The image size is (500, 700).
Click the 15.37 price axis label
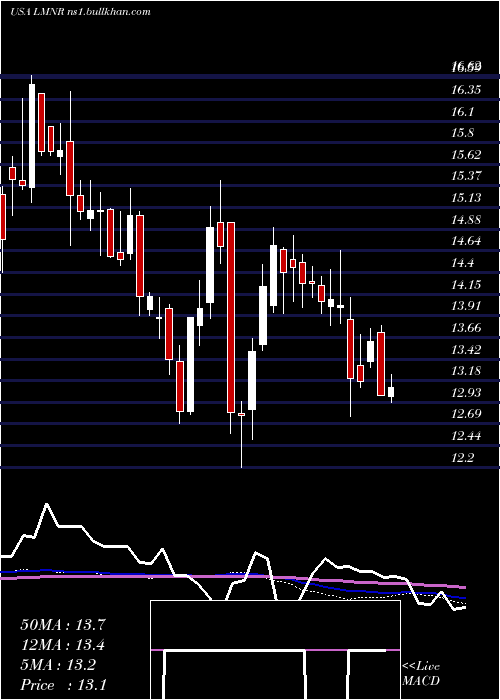(x=466, y=176)
